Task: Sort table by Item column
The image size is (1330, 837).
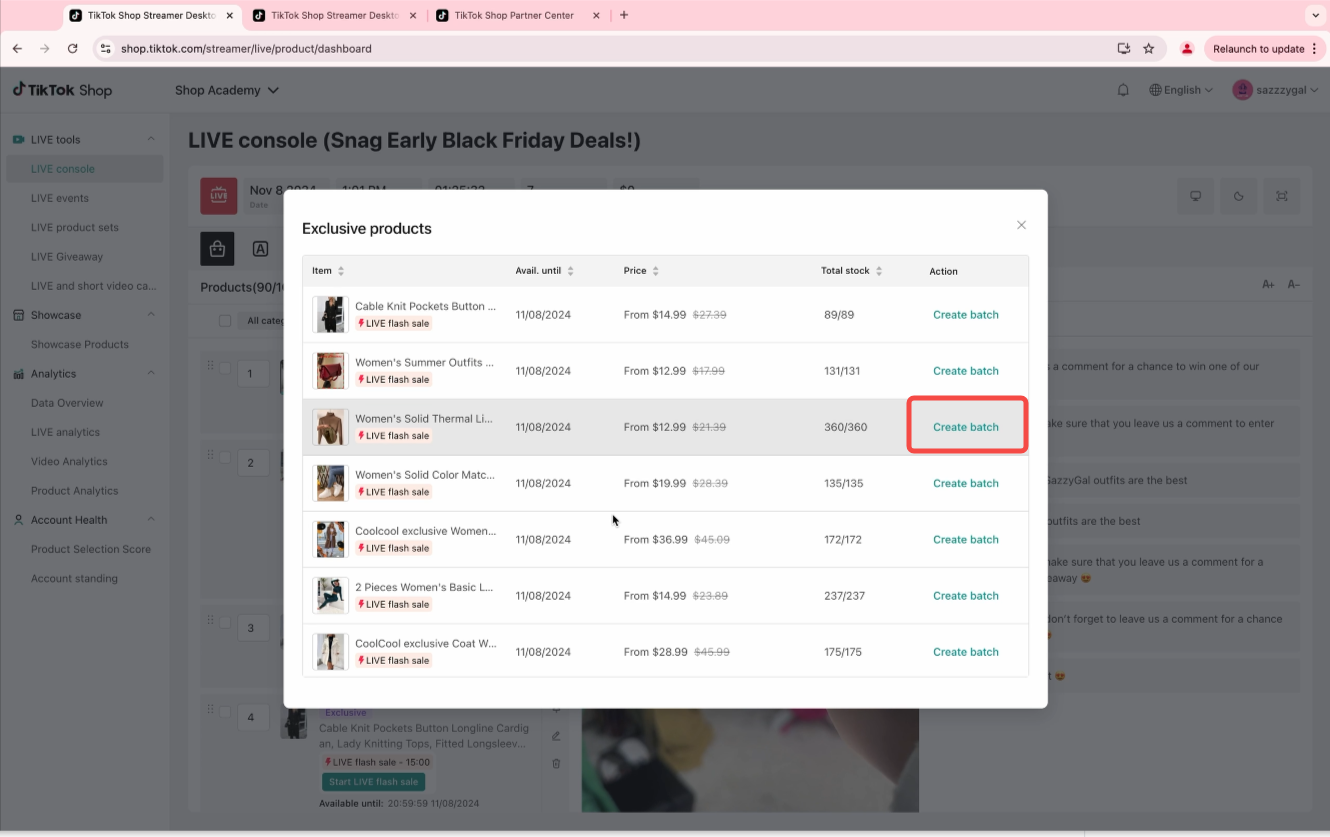Action: coord(341,271)
